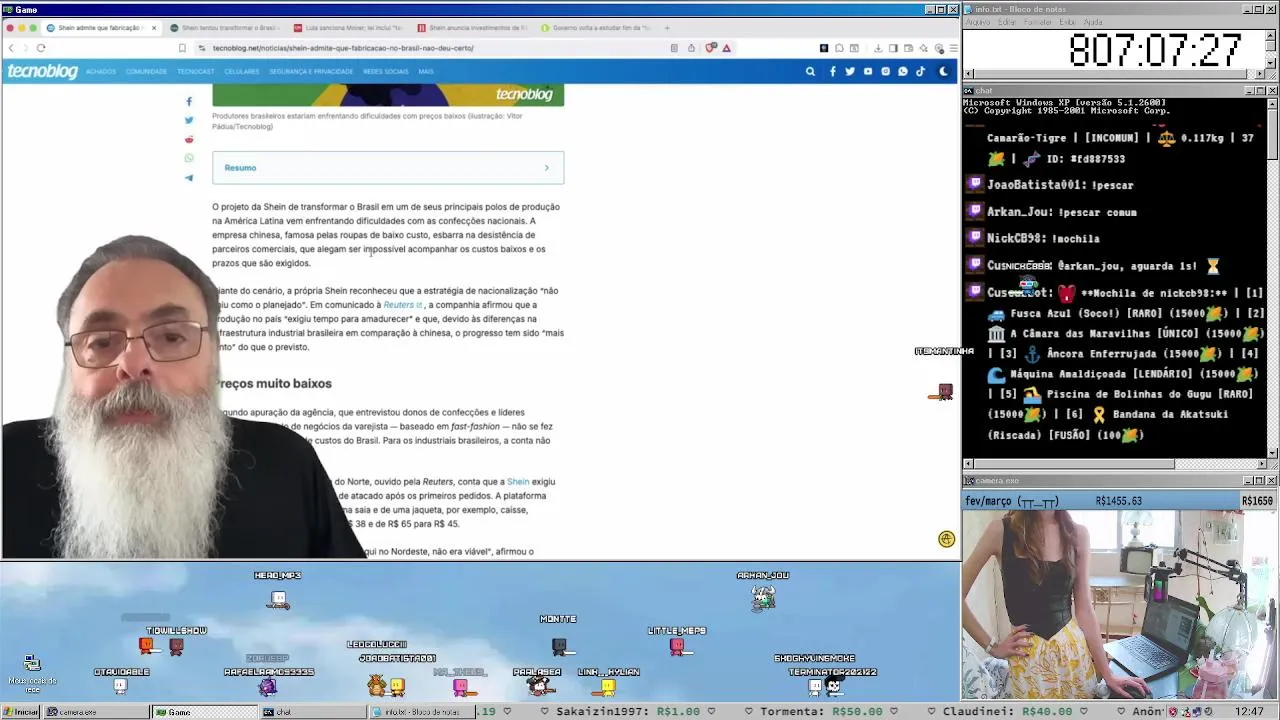
Task: Open Tecnoblog's Facebook icon in header
Action: [x=832, y=71]
